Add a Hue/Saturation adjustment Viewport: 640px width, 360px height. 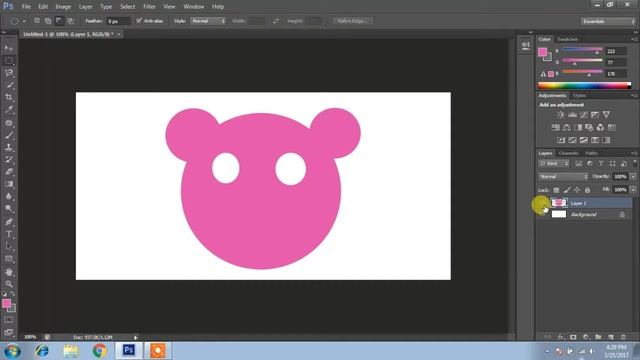[556, 127]
